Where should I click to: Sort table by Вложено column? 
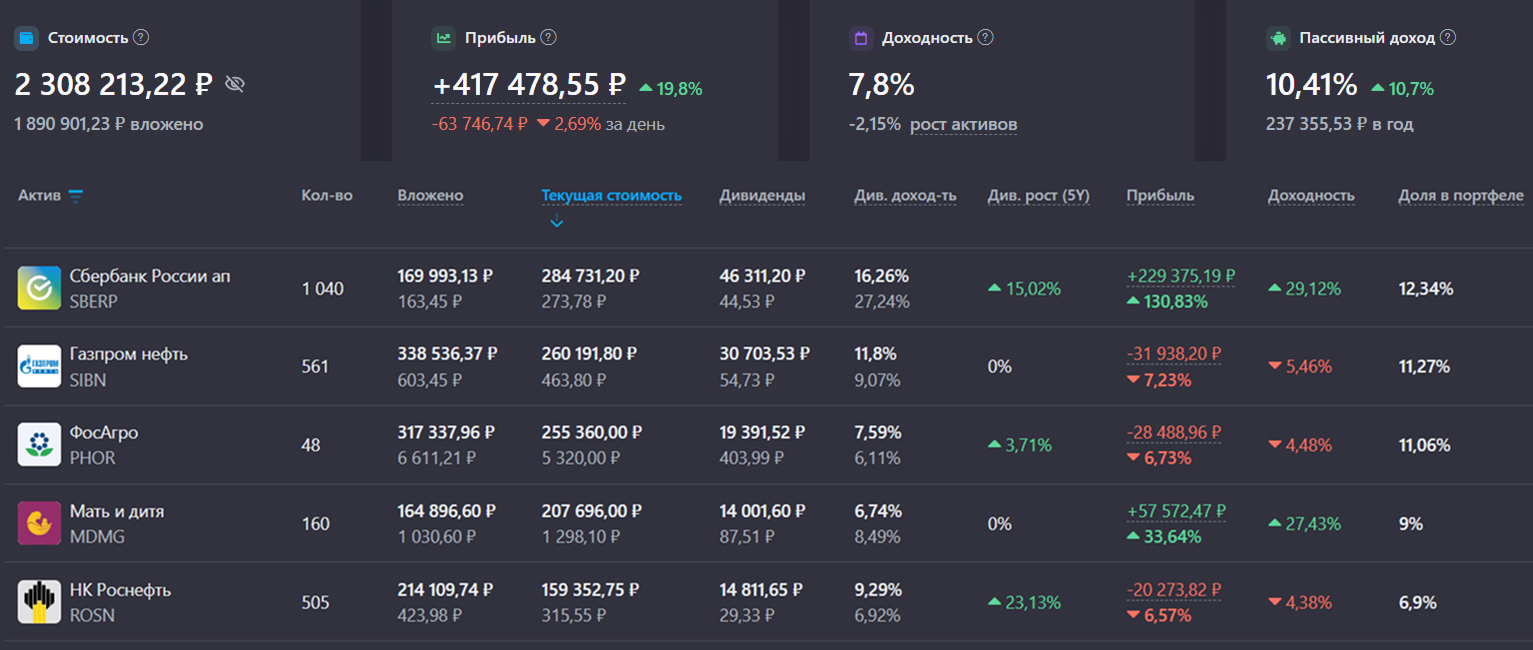coord(430,195)
